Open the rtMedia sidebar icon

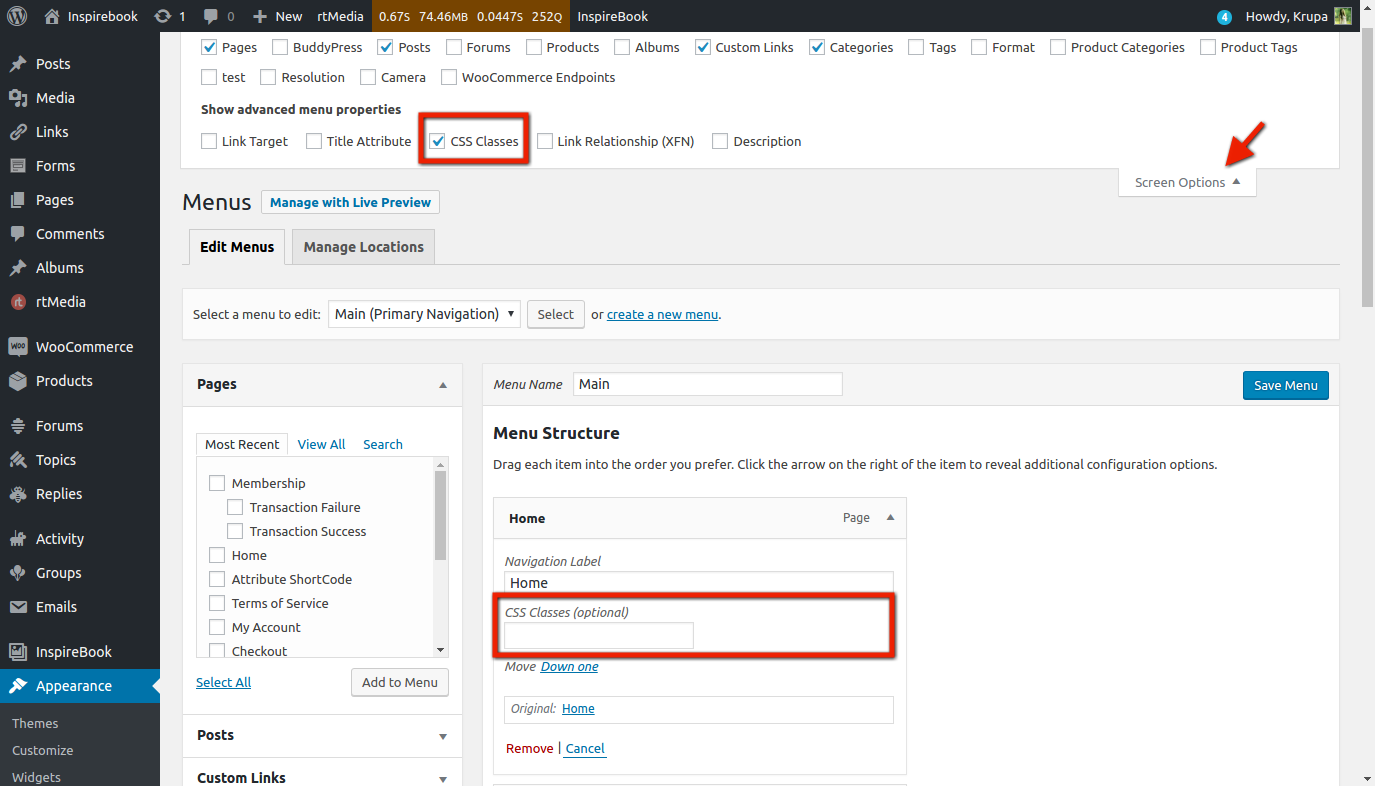pos(18,302)
